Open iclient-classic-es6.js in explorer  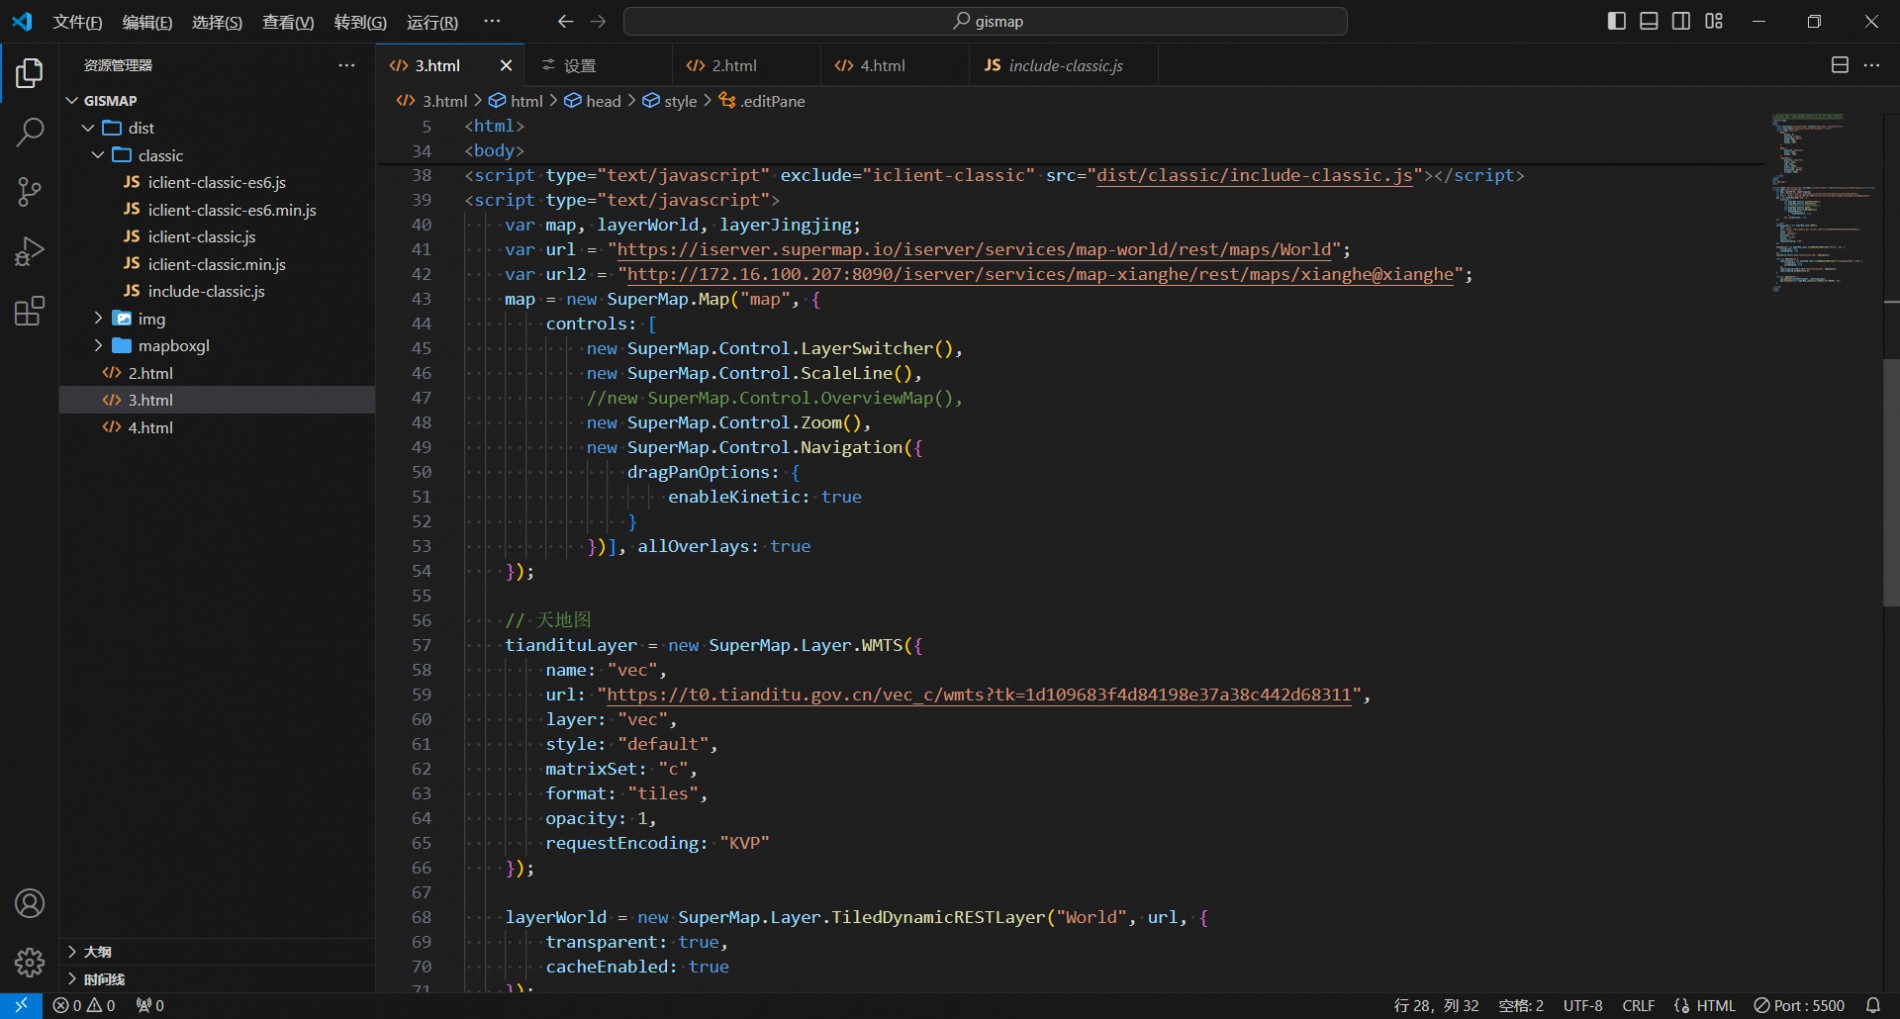[x=217, y=182]
